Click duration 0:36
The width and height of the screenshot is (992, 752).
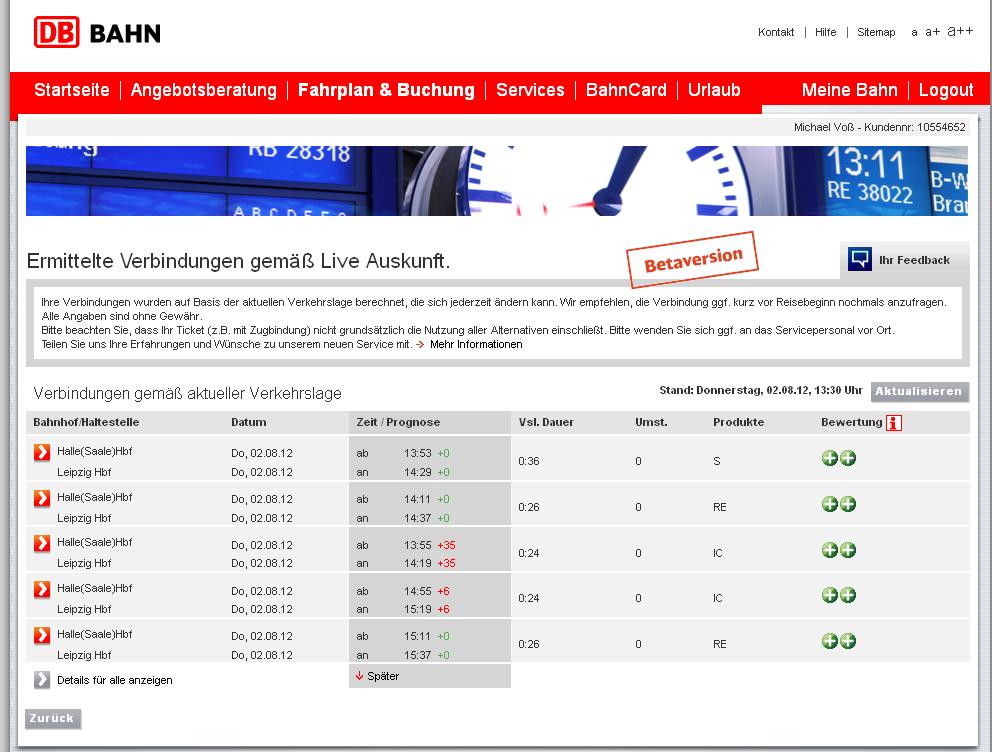(x=529, y=462)
